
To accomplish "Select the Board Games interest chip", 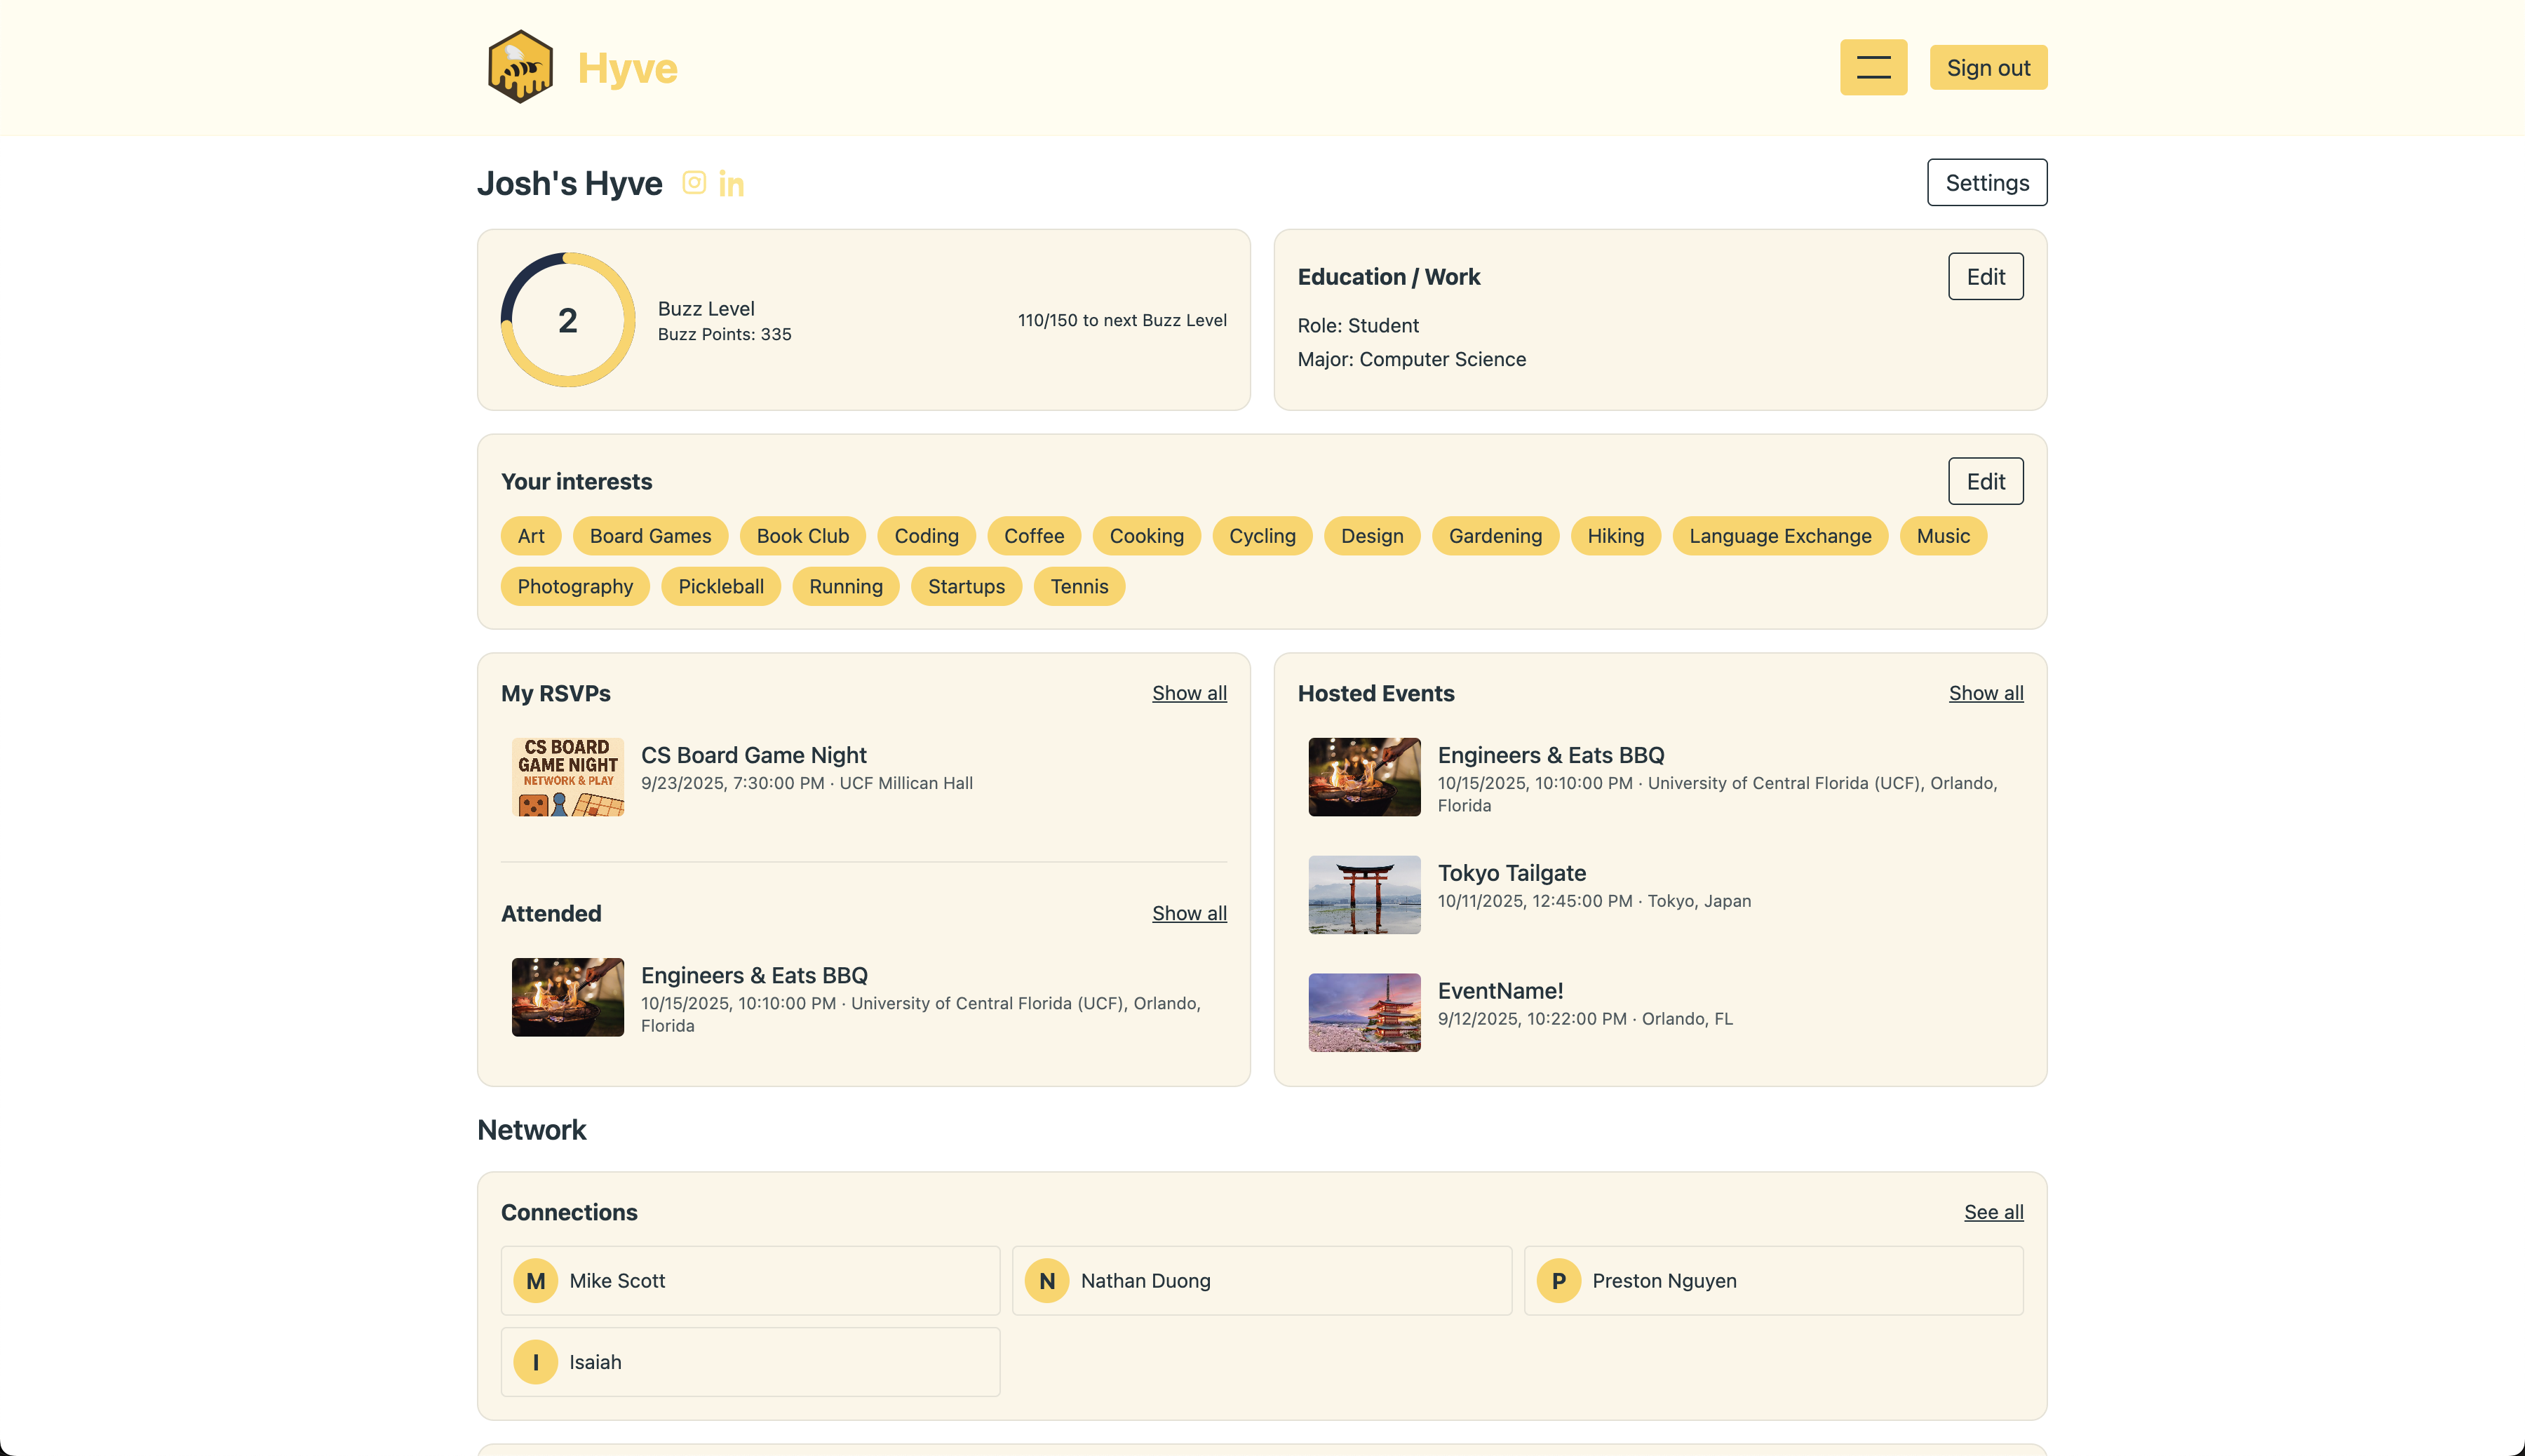I will [x=650, y=536].
